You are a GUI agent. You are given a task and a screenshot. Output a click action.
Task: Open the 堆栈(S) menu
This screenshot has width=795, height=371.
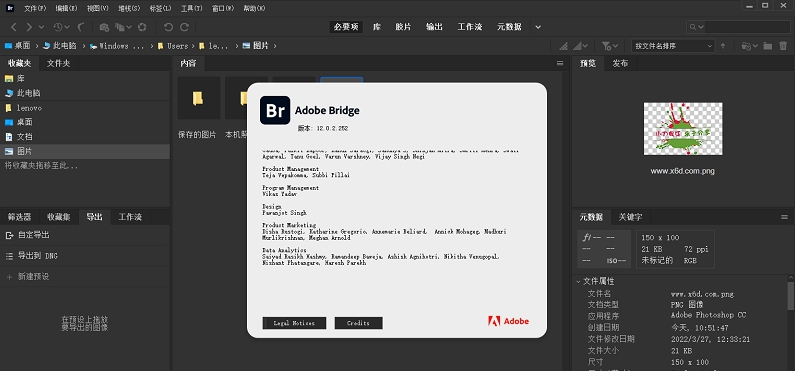tap(129, 8)
